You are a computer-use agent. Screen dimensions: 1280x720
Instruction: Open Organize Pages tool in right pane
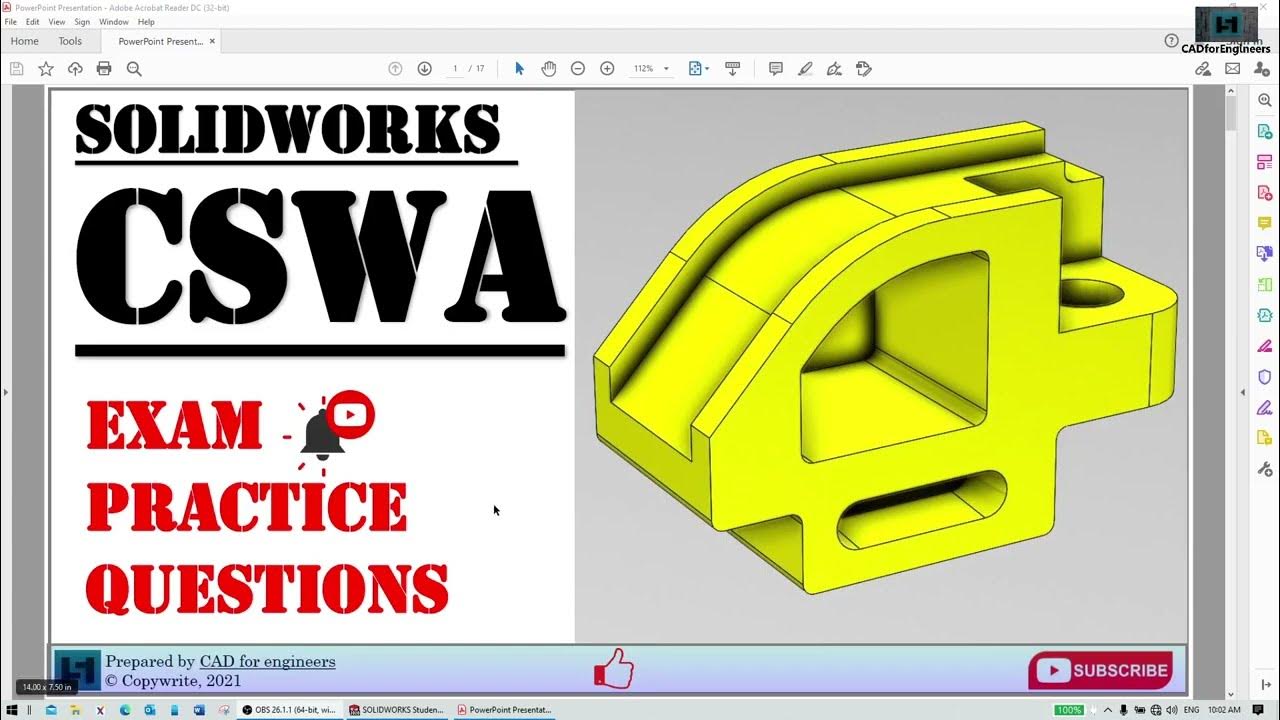coord(1264,162)
